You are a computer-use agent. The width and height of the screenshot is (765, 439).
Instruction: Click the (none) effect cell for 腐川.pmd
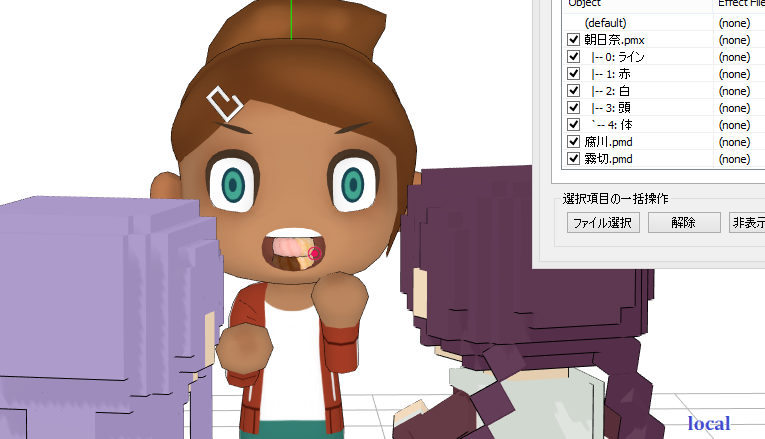tap(734, 142)
